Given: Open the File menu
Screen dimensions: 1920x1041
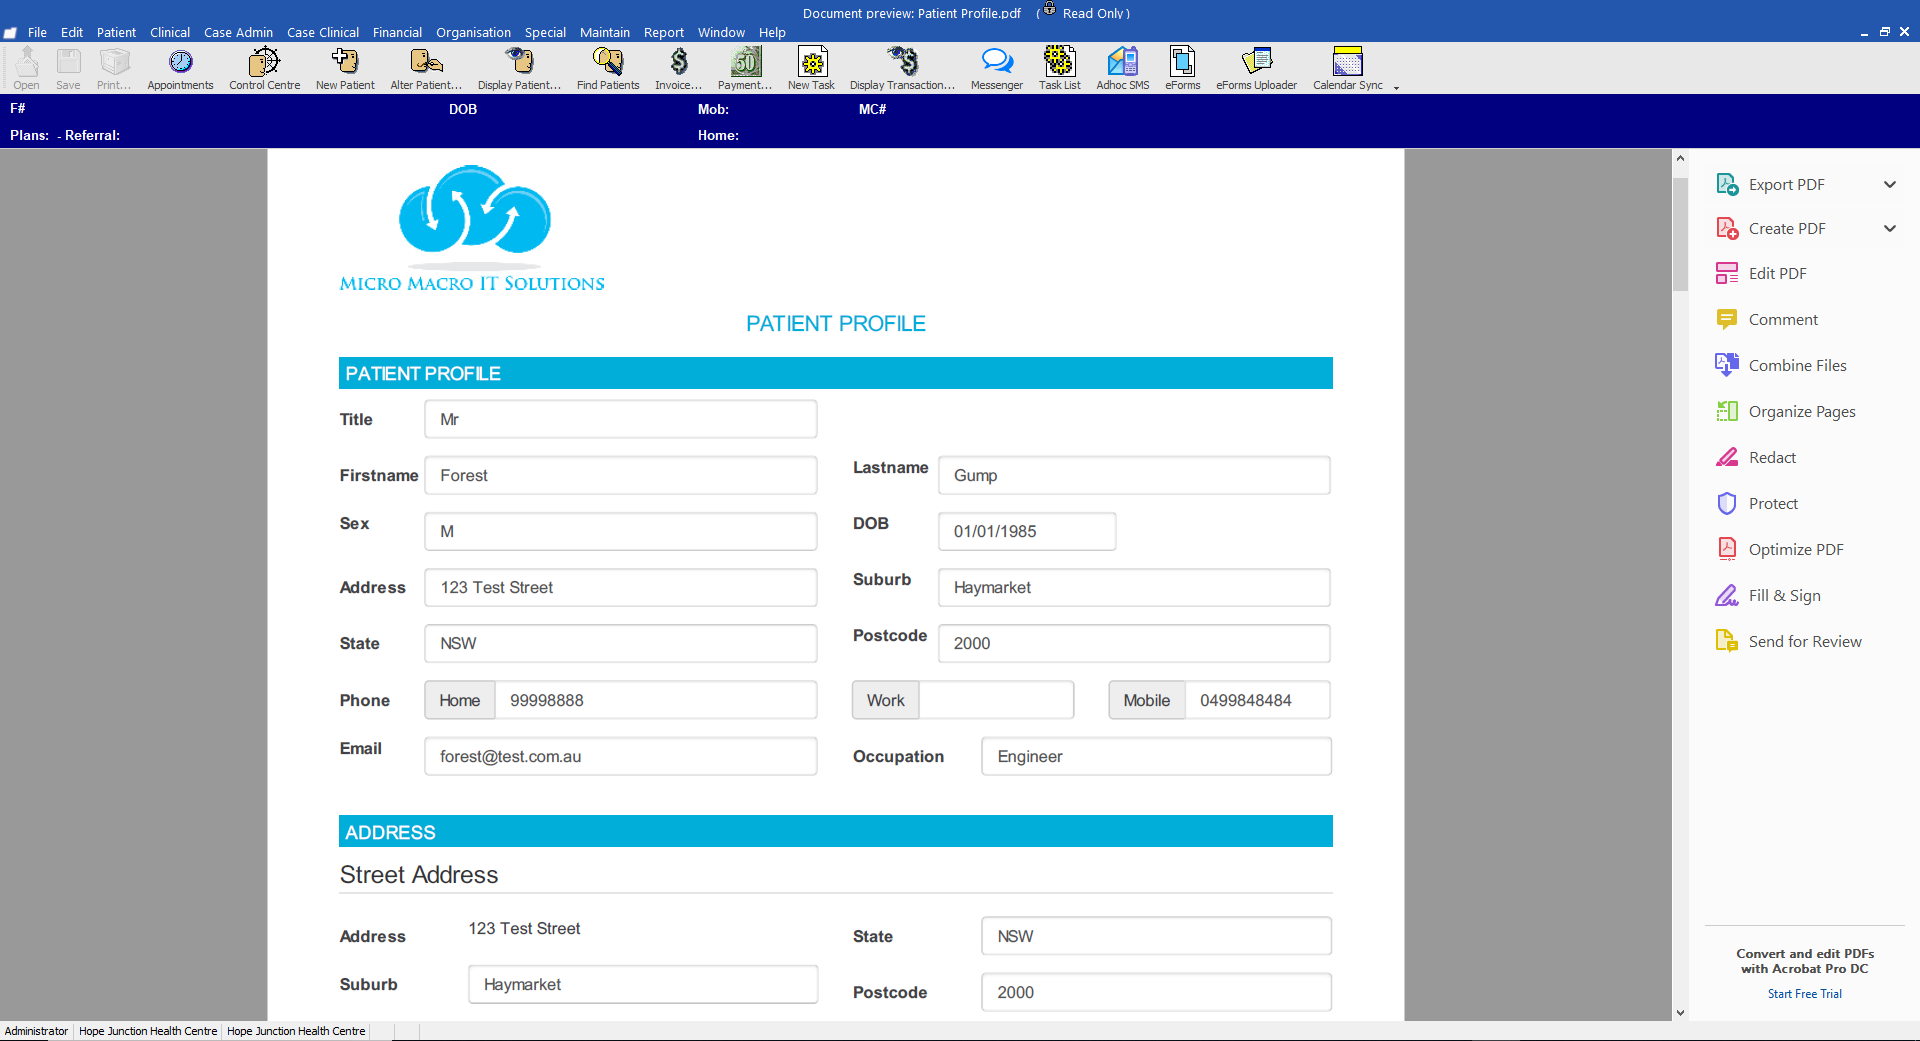Looking at the screenshot, I should point(37,32).
